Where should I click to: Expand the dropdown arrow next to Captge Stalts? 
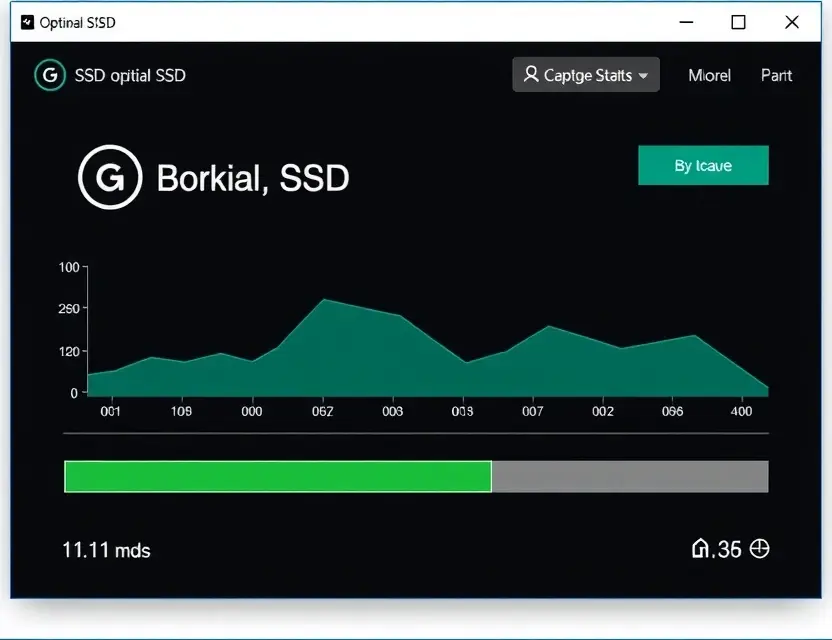(643, 76)
